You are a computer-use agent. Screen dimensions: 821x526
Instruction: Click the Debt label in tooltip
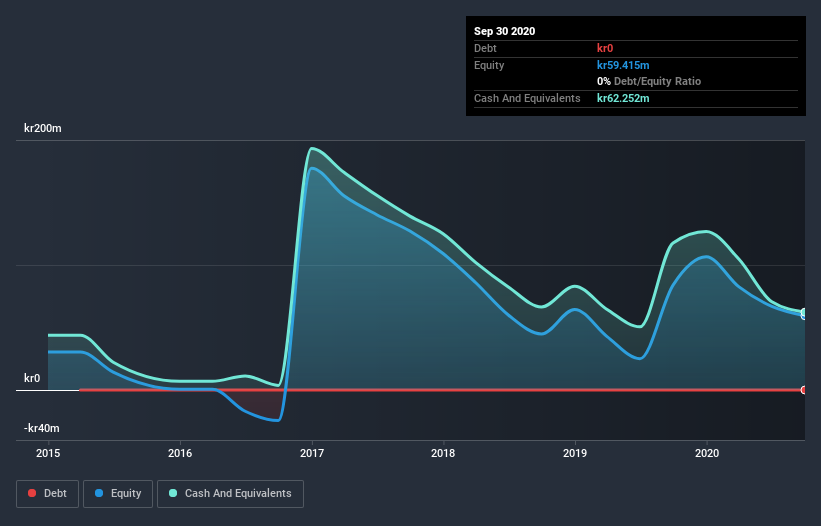point(485,48)
